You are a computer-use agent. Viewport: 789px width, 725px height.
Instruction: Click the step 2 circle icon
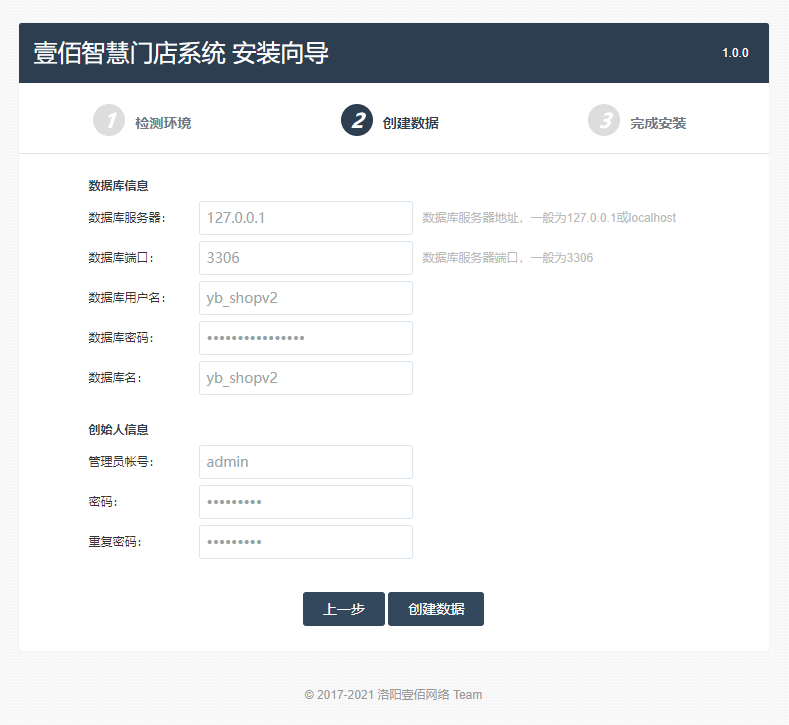357,120
